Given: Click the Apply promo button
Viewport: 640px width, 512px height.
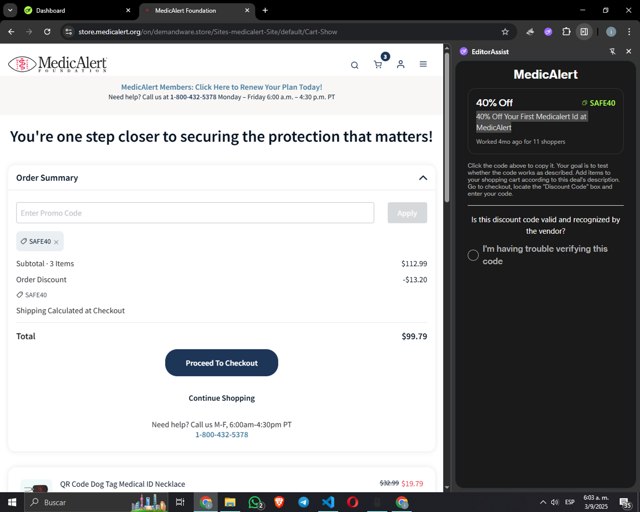Looking at the screenshot, I should (407, 213).
